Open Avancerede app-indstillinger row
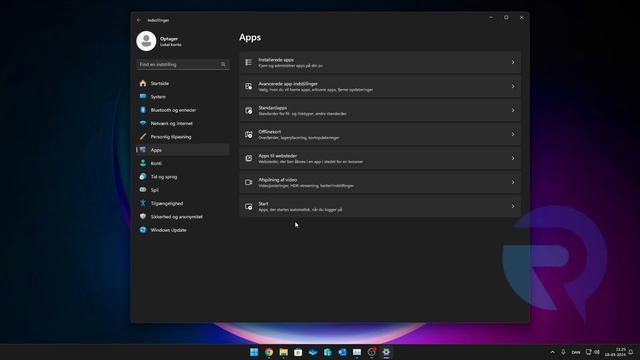 tap(380, 86)
